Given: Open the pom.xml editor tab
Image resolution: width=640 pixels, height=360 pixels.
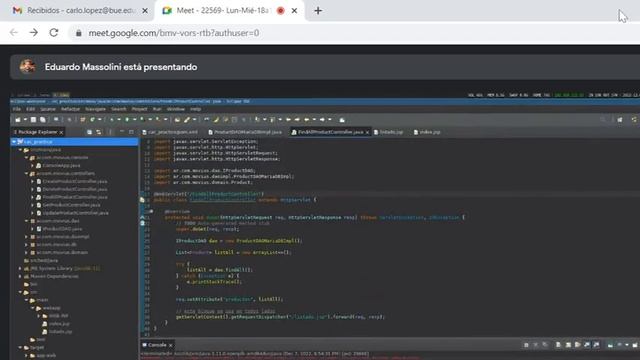Looking at the screenshot, I should pyautogui.click(x=170, y=132).
